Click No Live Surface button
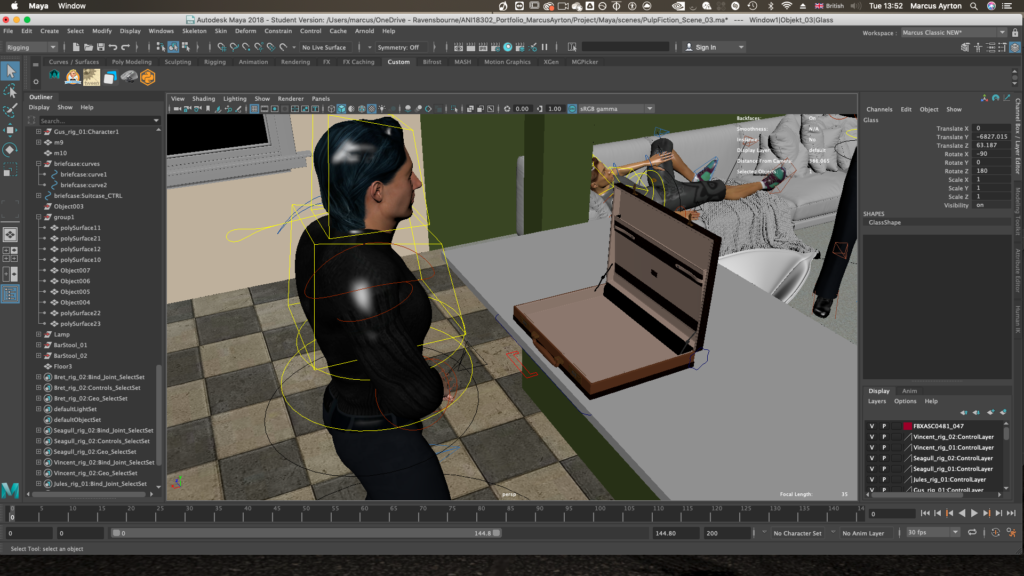Screen dimensions: 1024x576 (325, 47)
